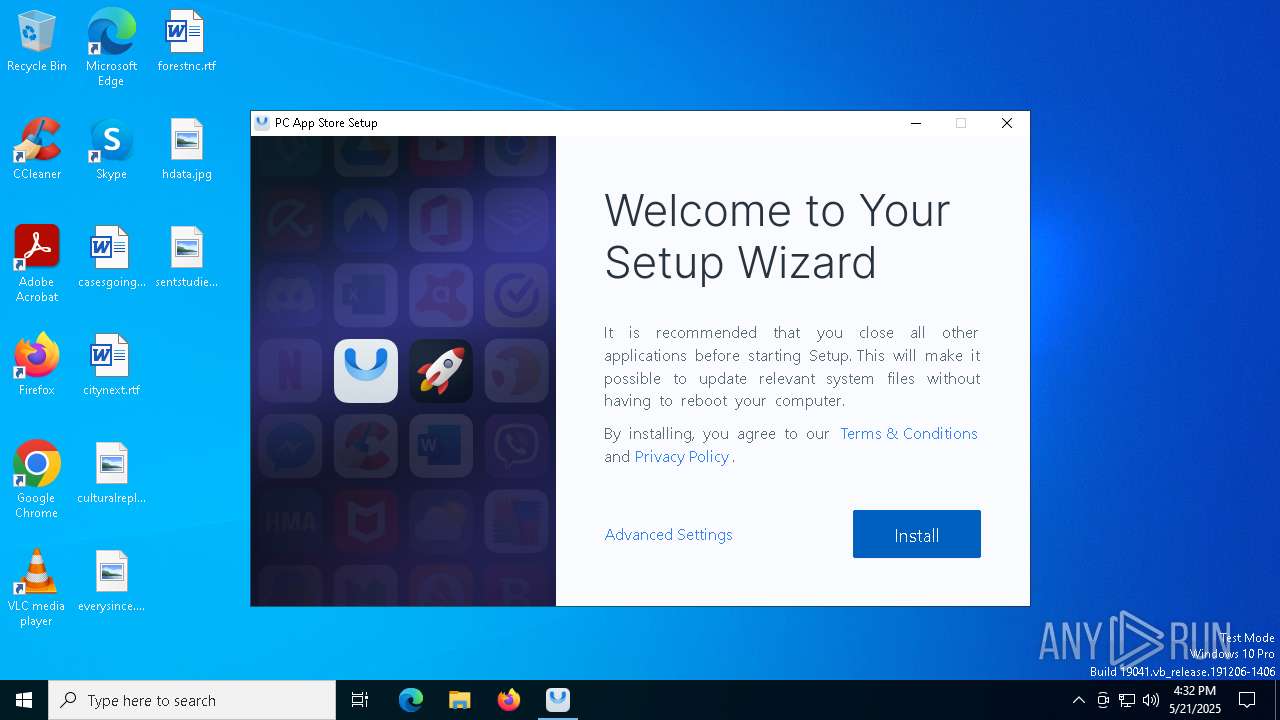Viewport: 1280px width, 720px height.
Task: Click the PC App Store taskbar button
Action: coord(558,700)
